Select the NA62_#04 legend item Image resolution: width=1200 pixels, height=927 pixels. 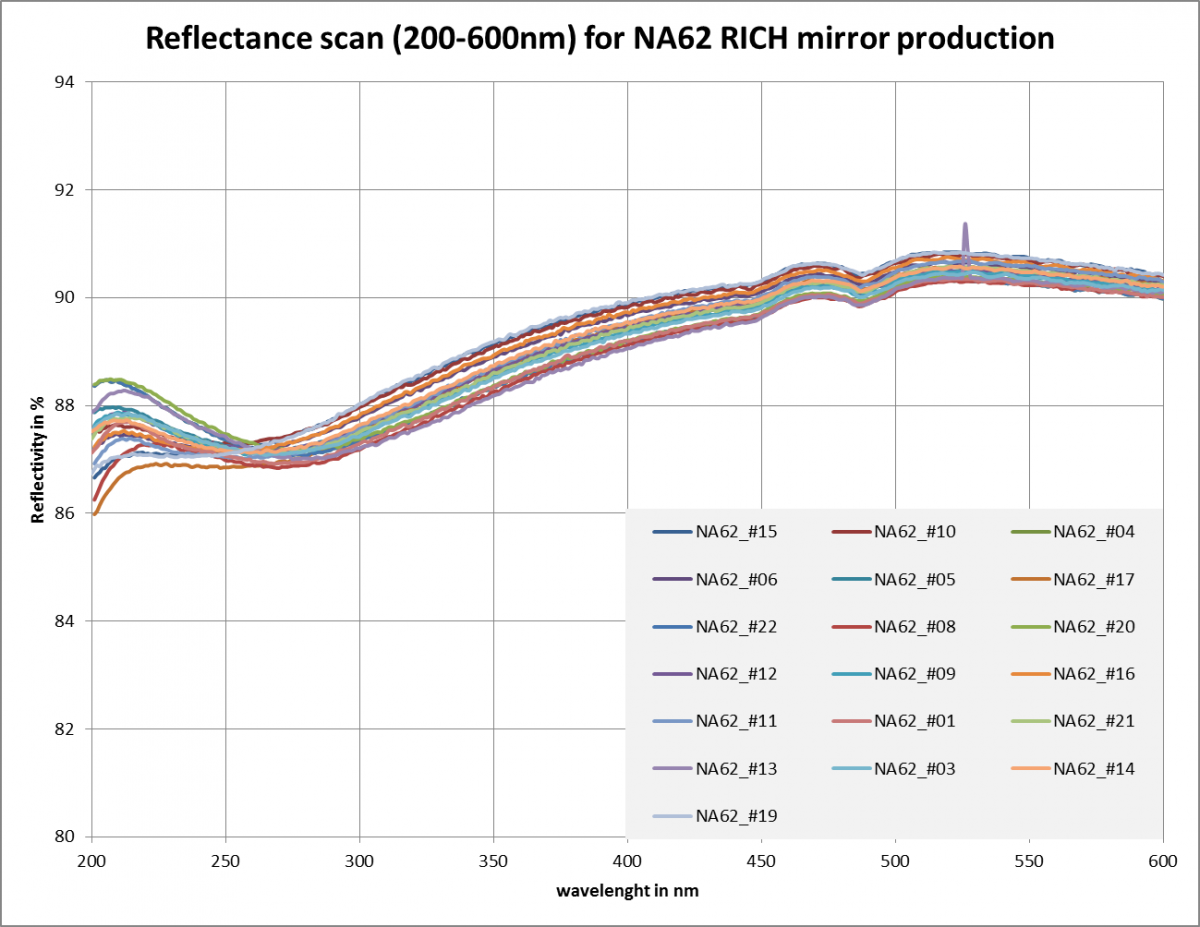click(x=1073, y=532)
